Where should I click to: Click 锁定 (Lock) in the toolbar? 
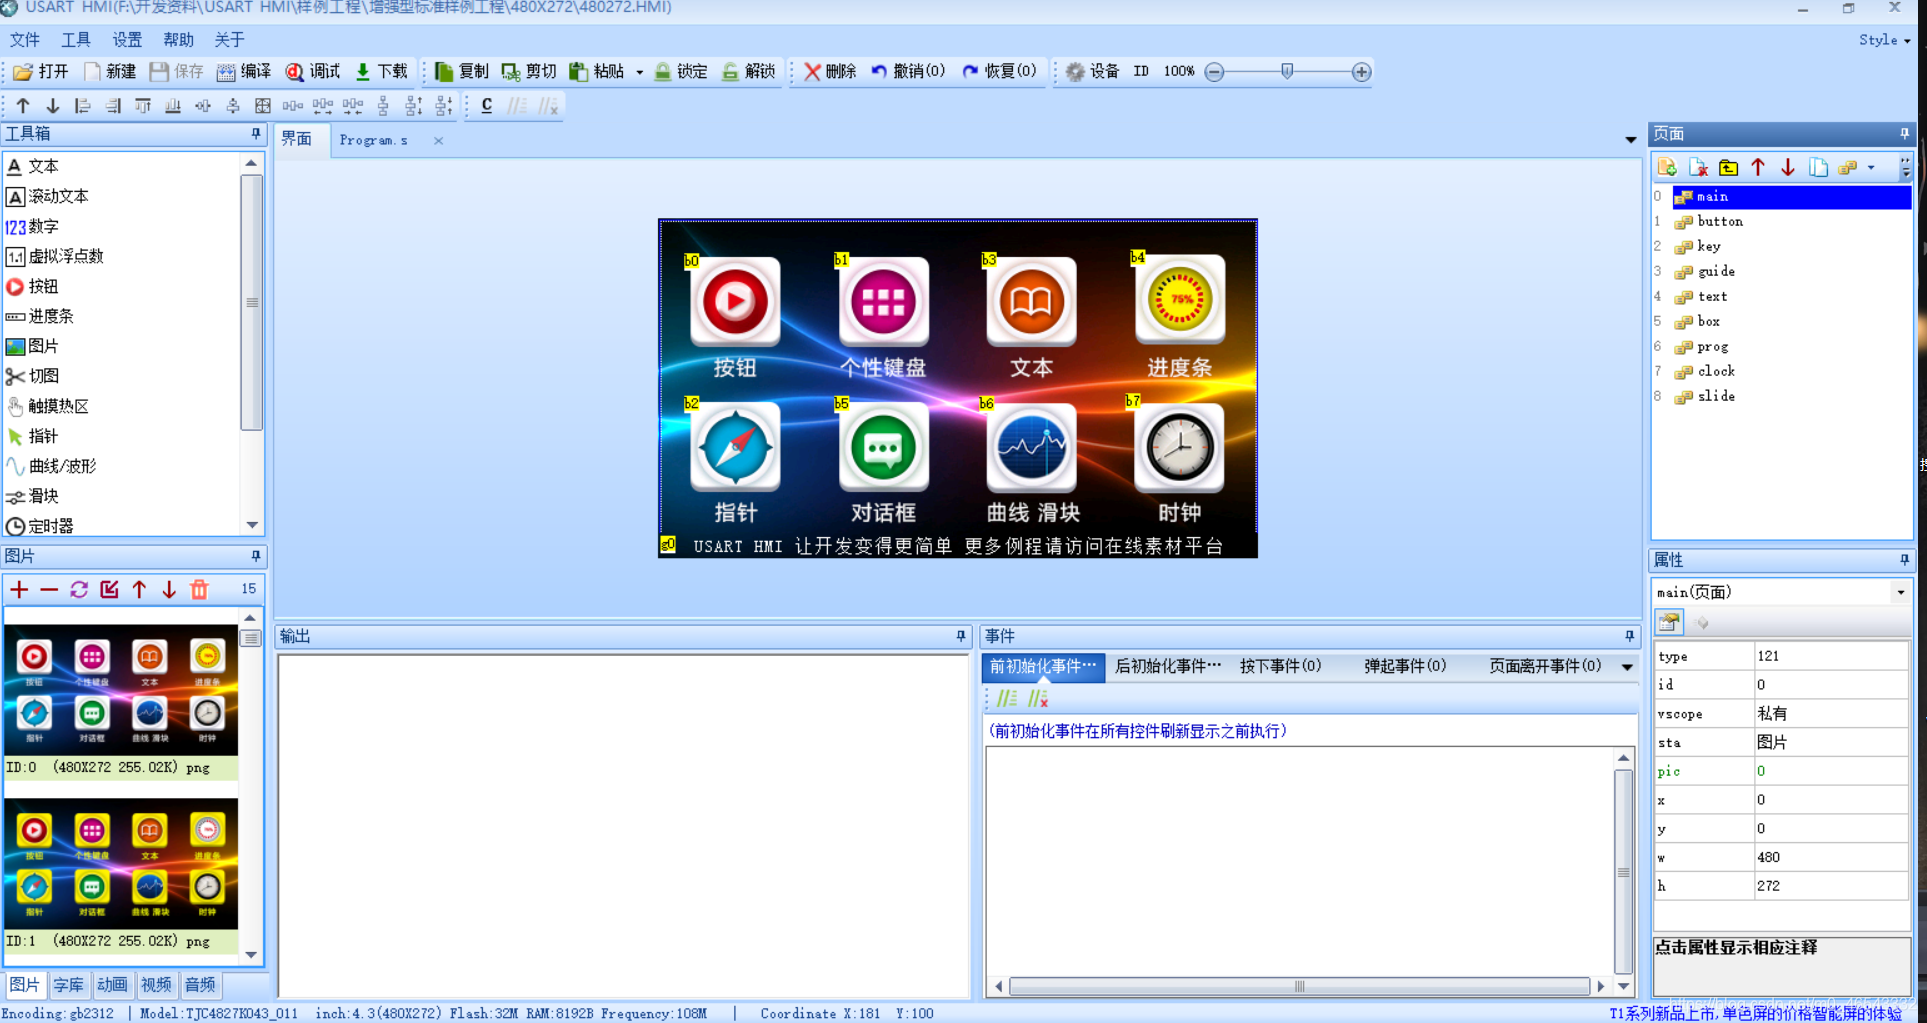point(681,71)
